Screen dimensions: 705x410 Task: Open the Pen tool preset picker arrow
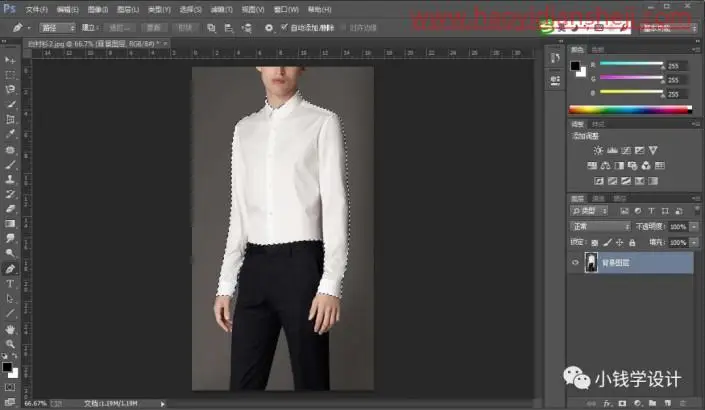point(29,28)
